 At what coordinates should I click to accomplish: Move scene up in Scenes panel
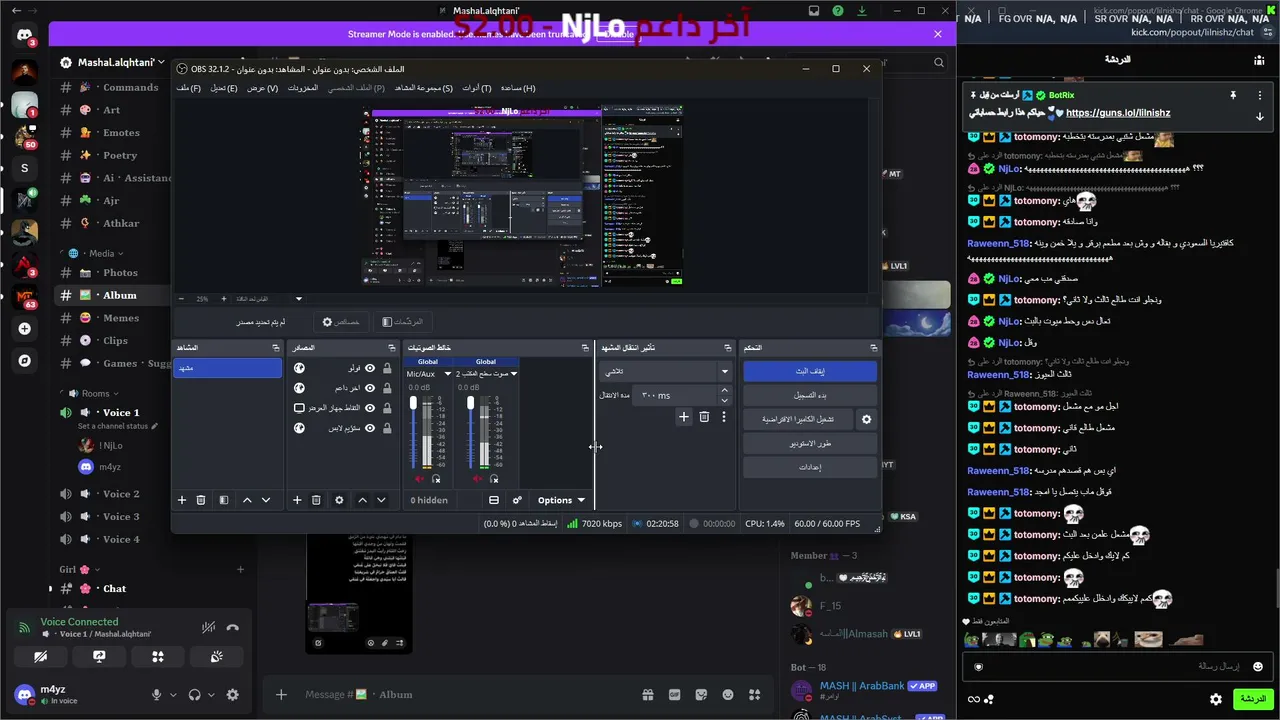[x=247, y=500]
